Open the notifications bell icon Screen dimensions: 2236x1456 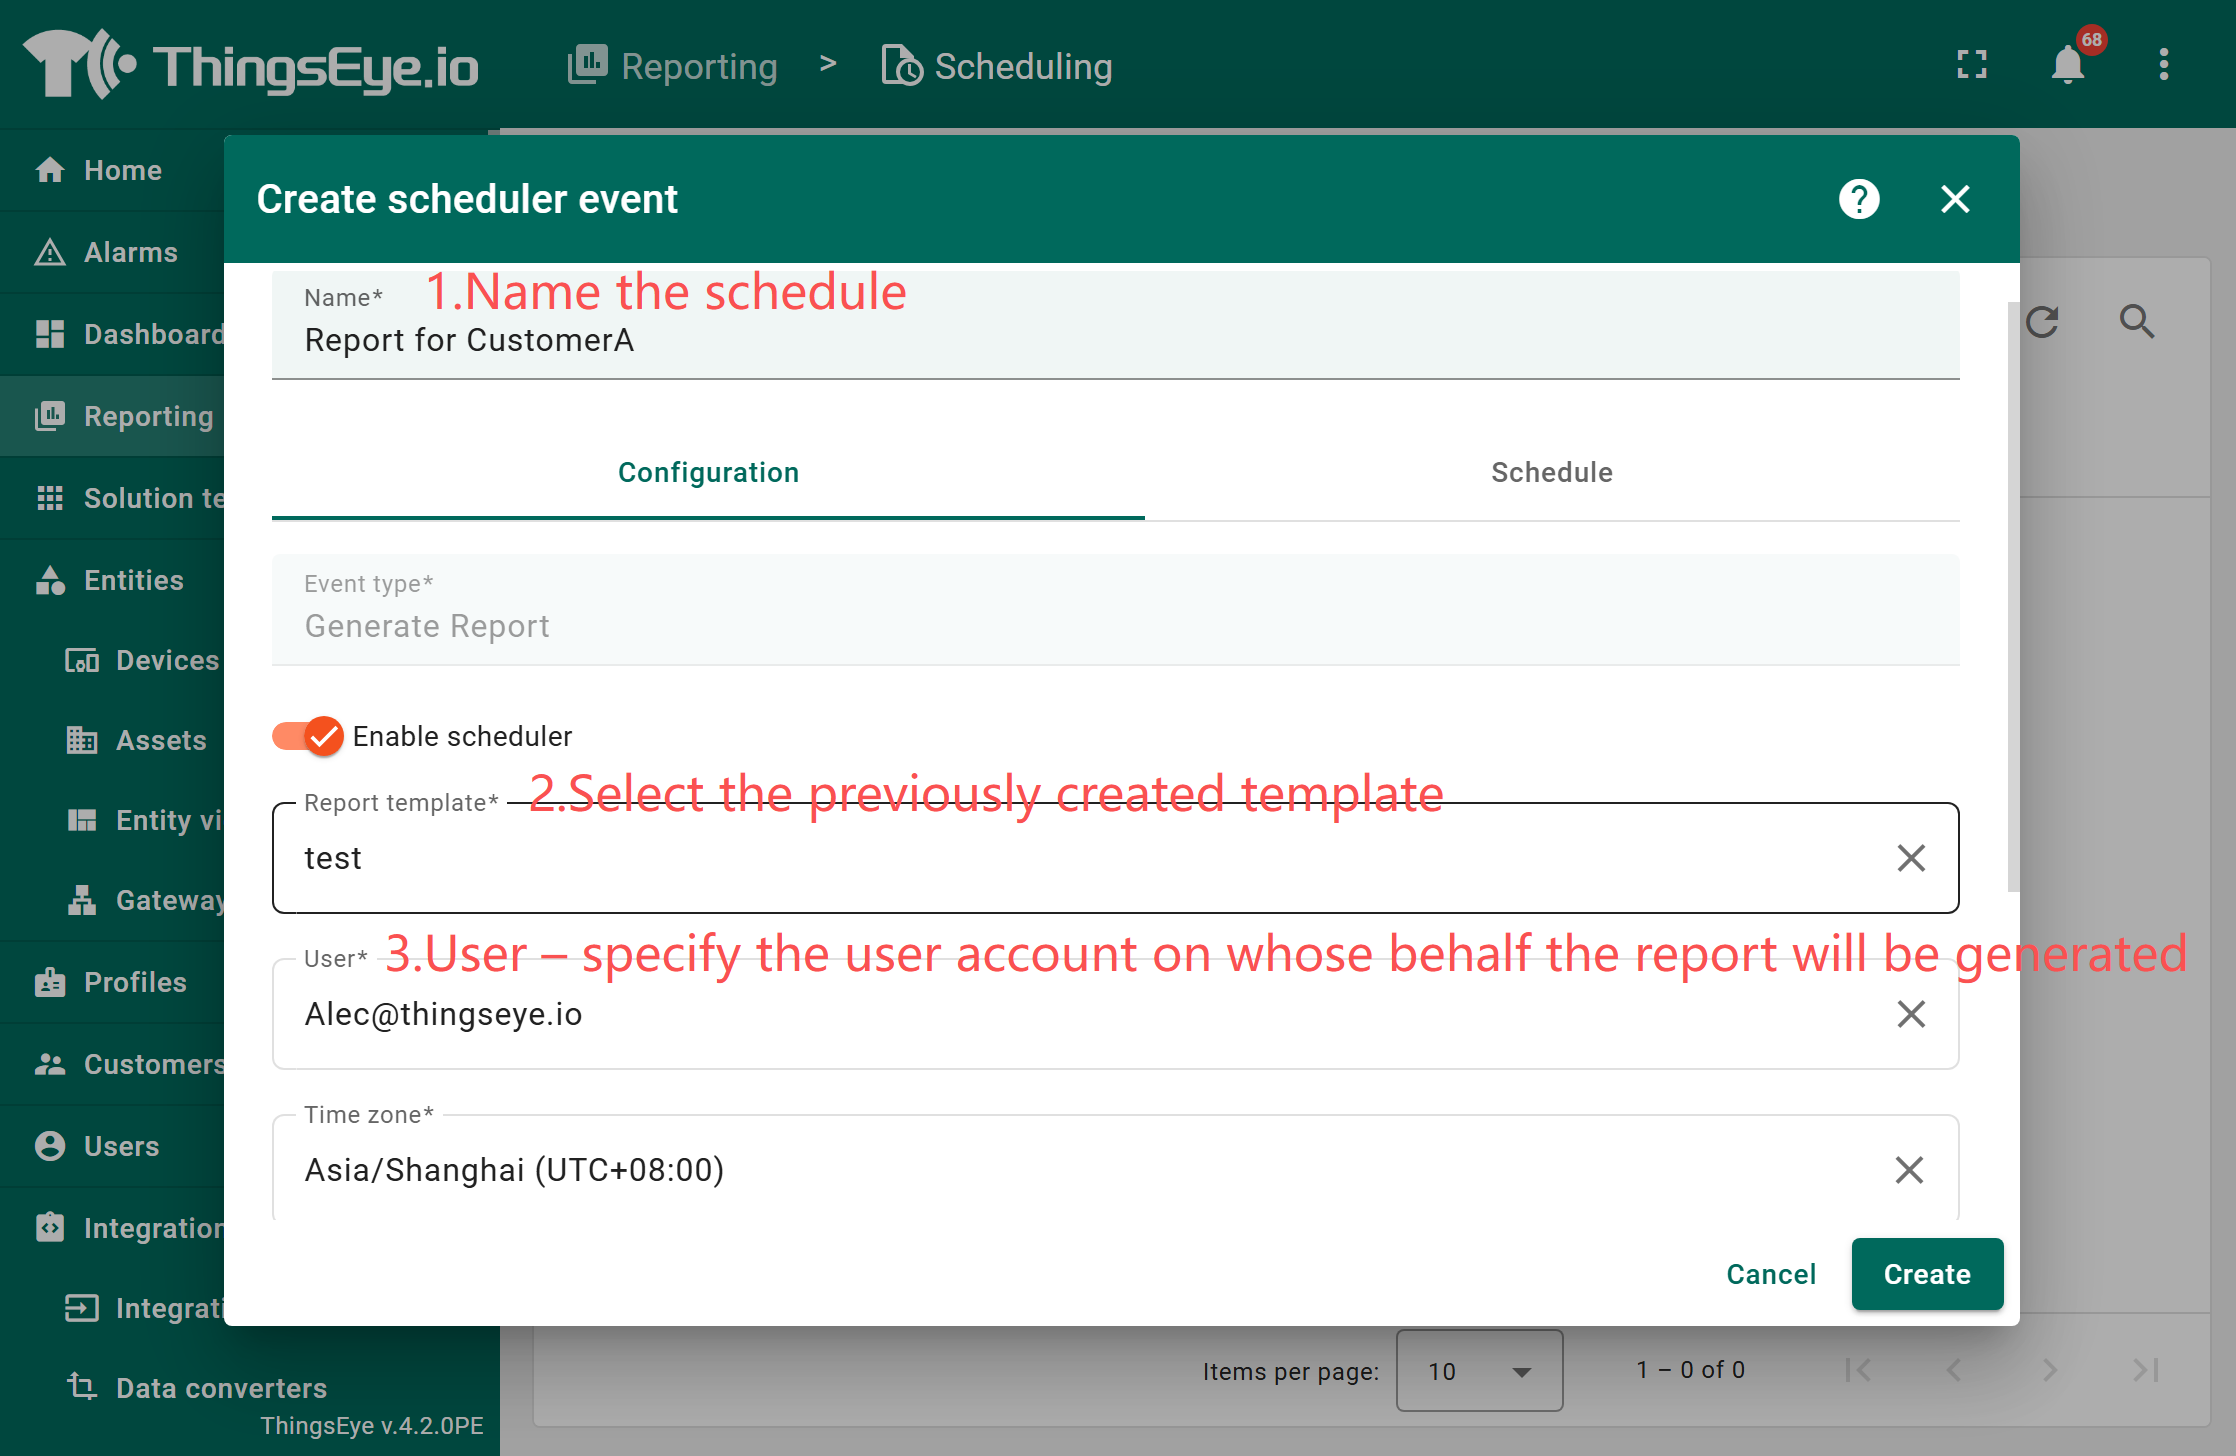pyautogui.click(x=2067, y=66)
